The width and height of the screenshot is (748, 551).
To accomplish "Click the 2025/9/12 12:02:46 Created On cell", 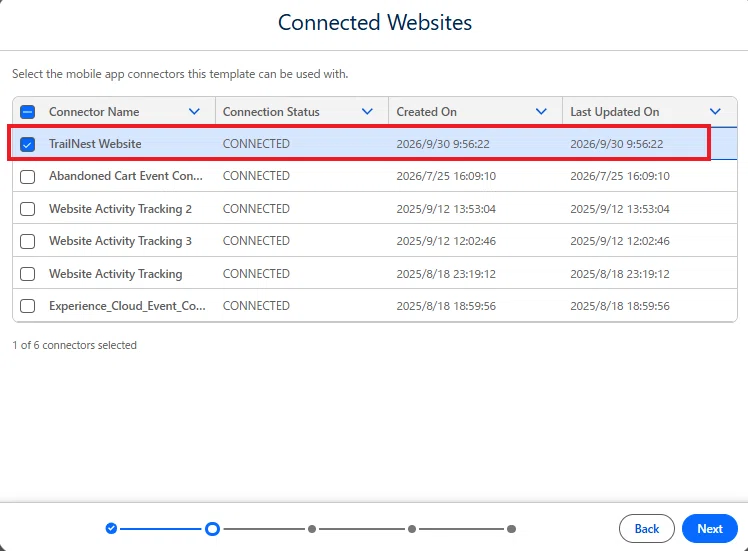I will (x=446, y=241).
